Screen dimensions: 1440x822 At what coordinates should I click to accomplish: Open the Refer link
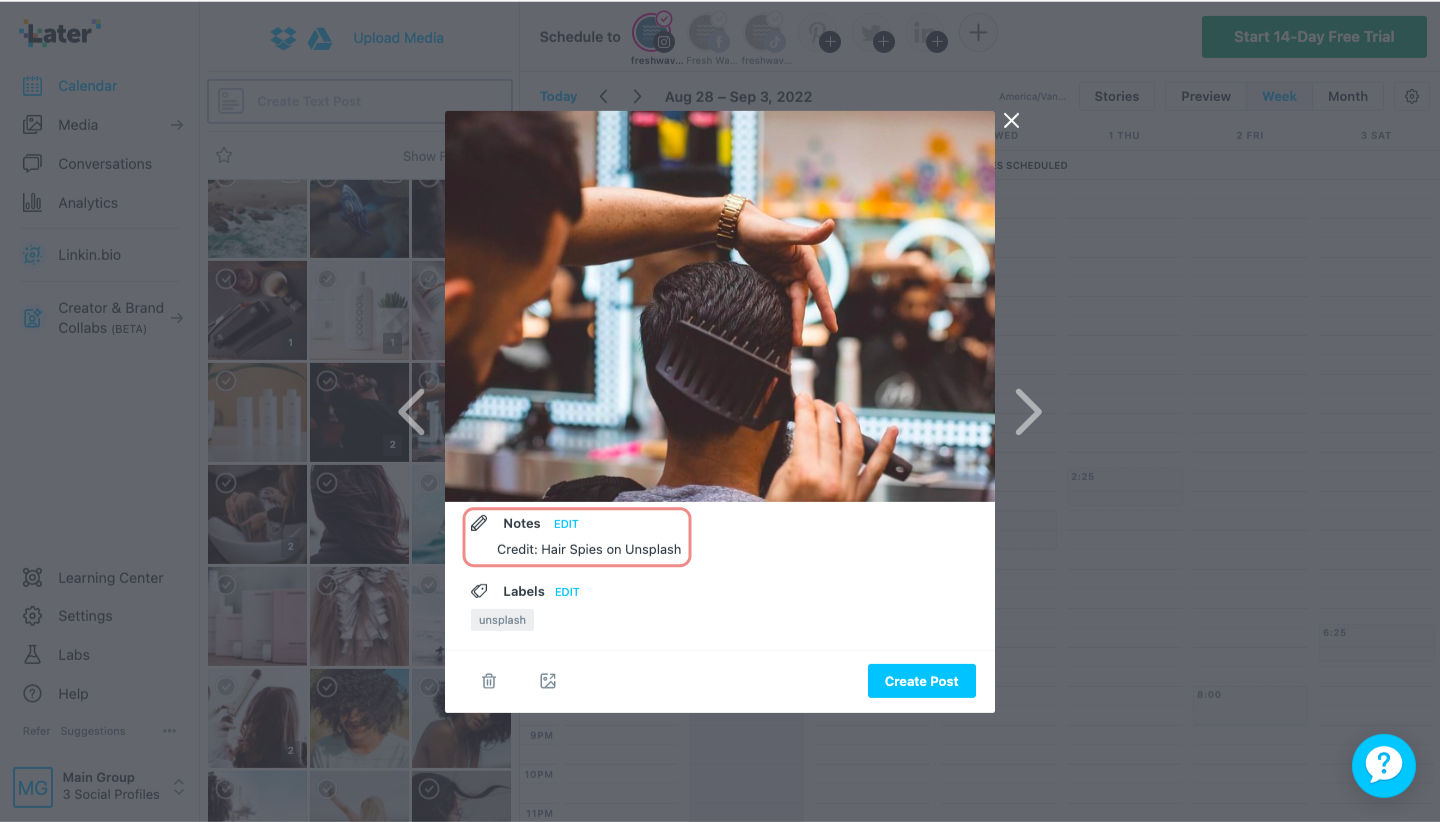pyautogui.click(x=36, y=731)
